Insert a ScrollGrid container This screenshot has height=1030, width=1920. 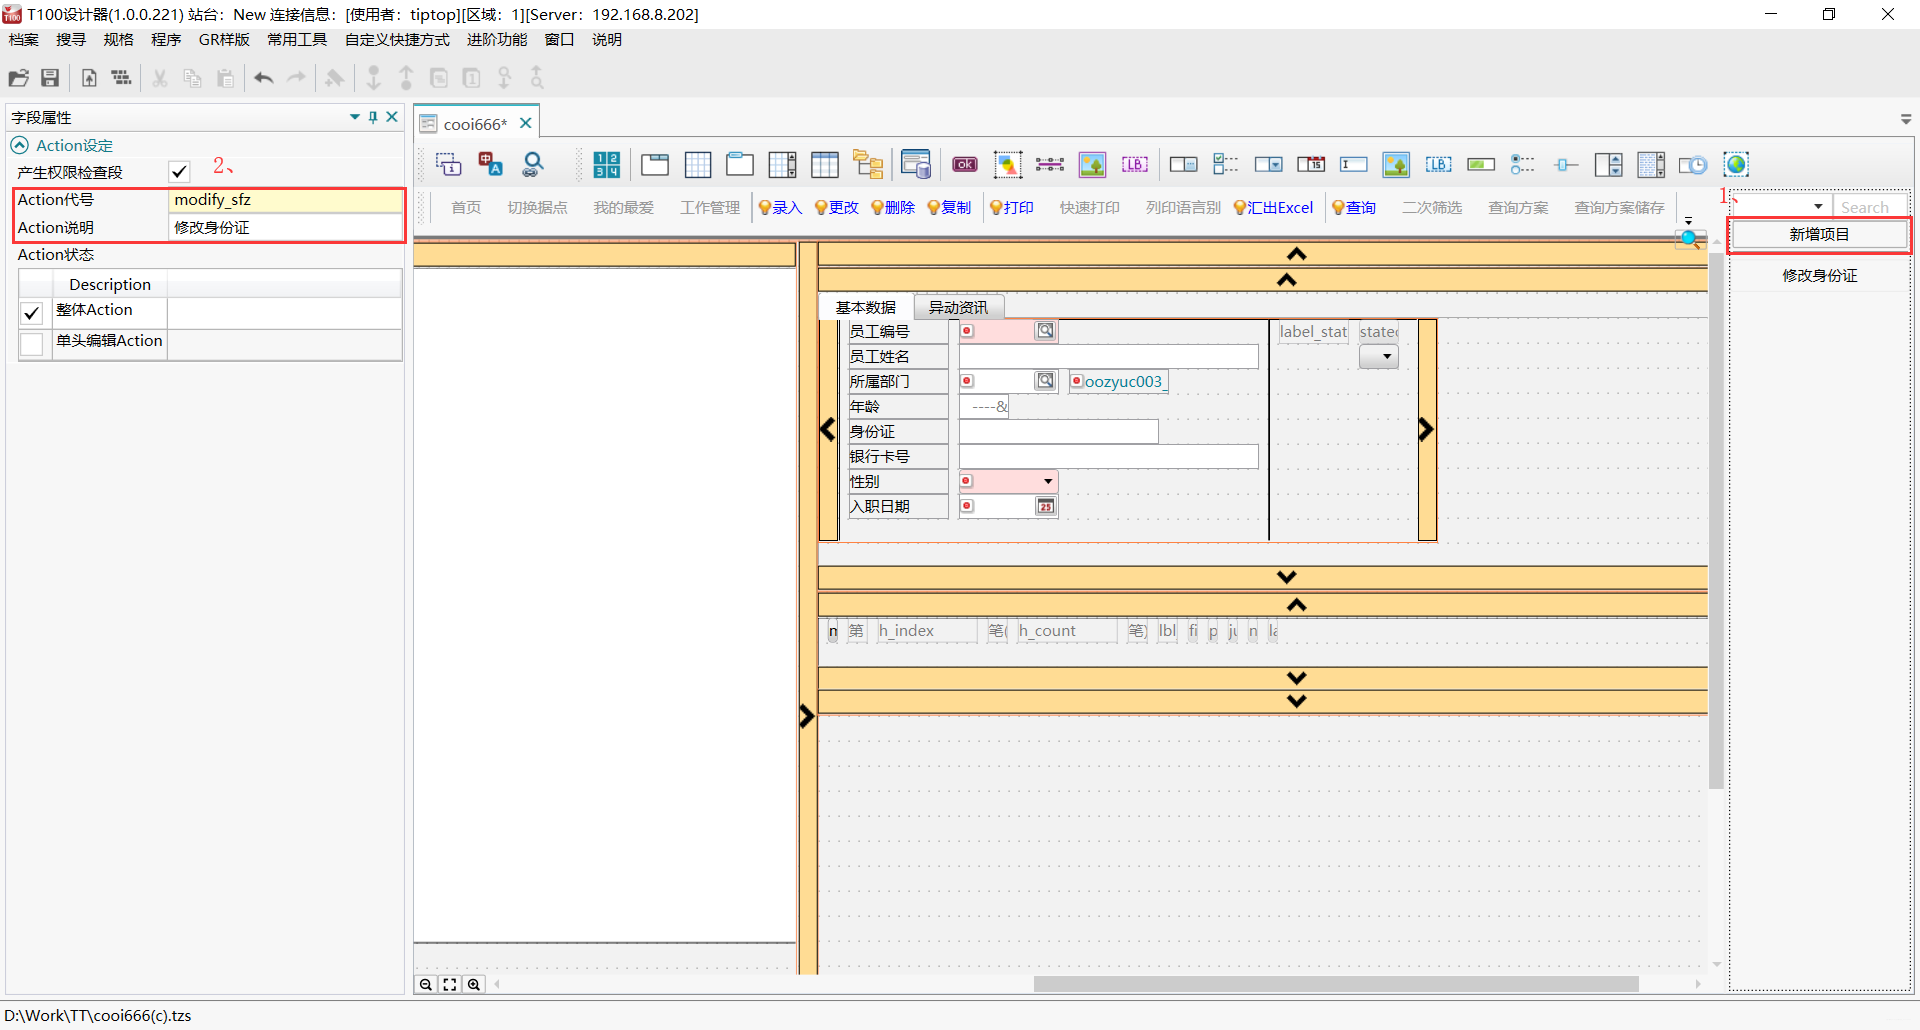pos(782,164)
